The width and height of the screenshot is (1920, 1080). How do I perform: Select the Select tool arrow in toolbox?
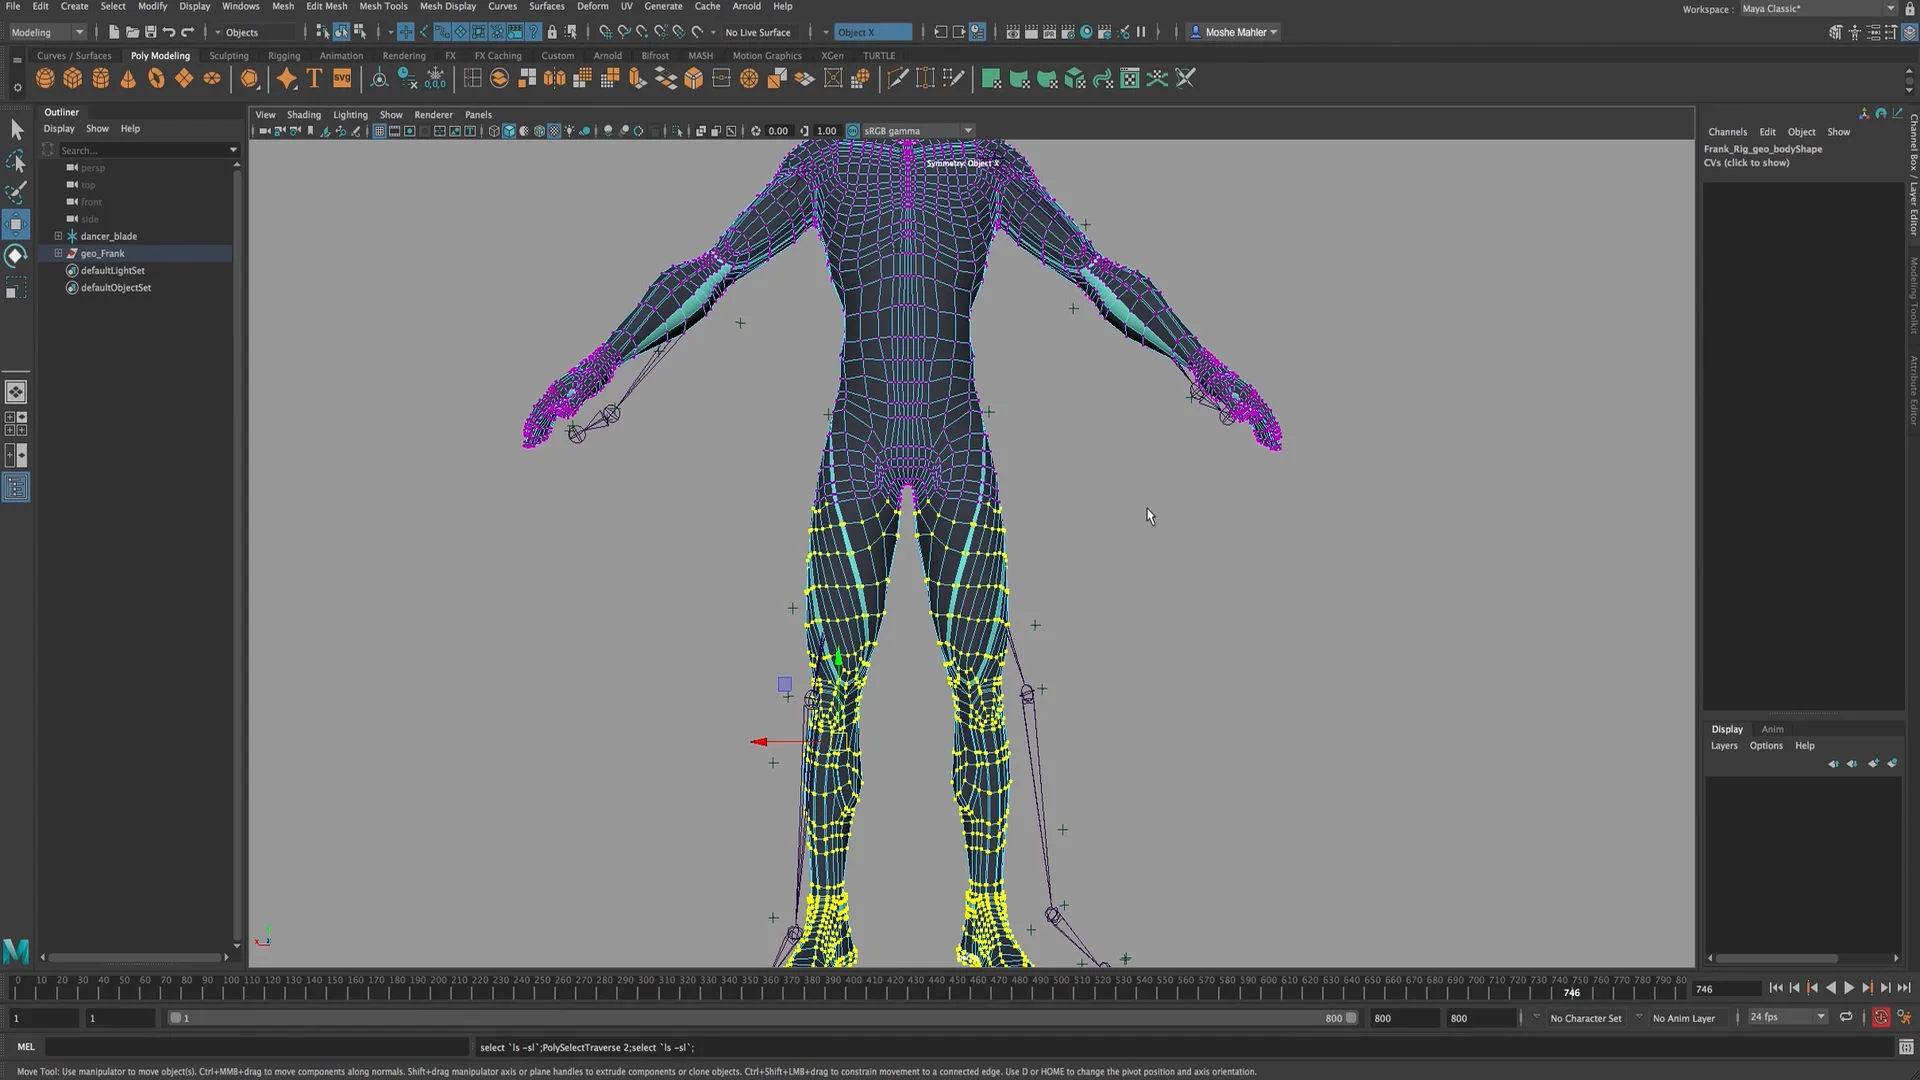16,129
